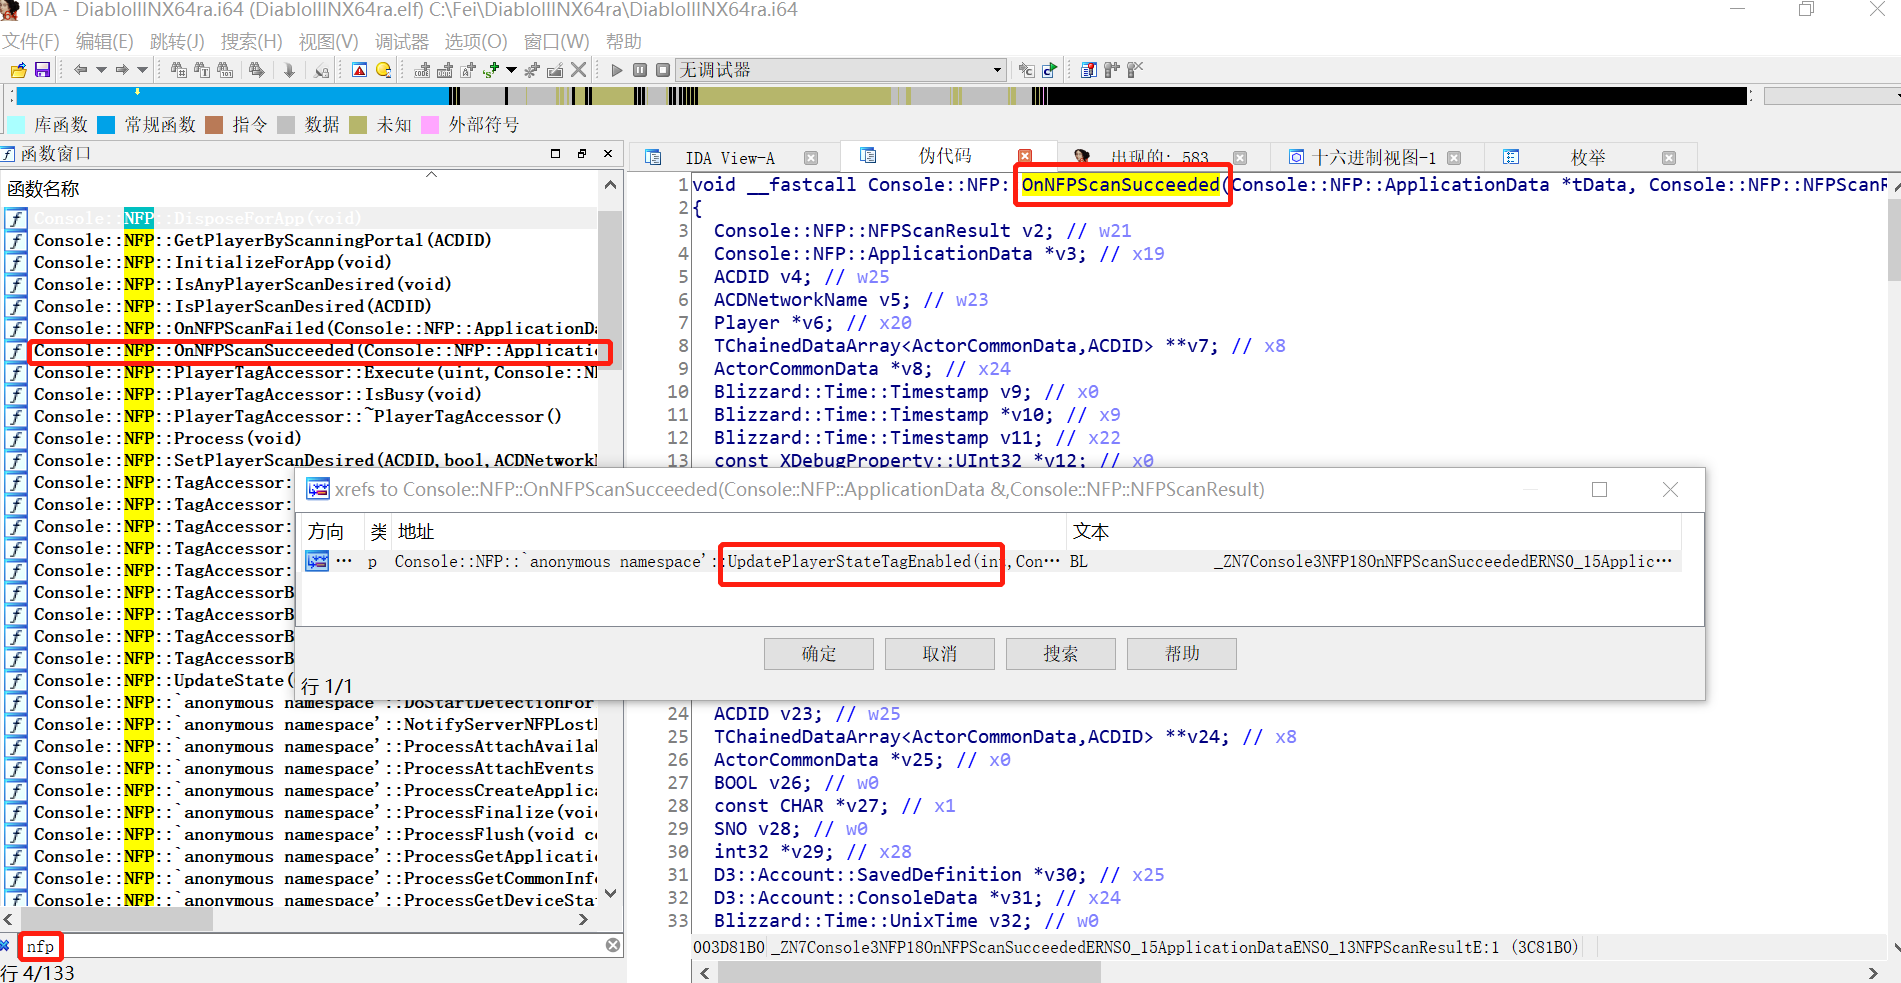The width and height of the screenshot is (1901, 983).
Task: Open the 调试器 menu
Action: (402, 42)
